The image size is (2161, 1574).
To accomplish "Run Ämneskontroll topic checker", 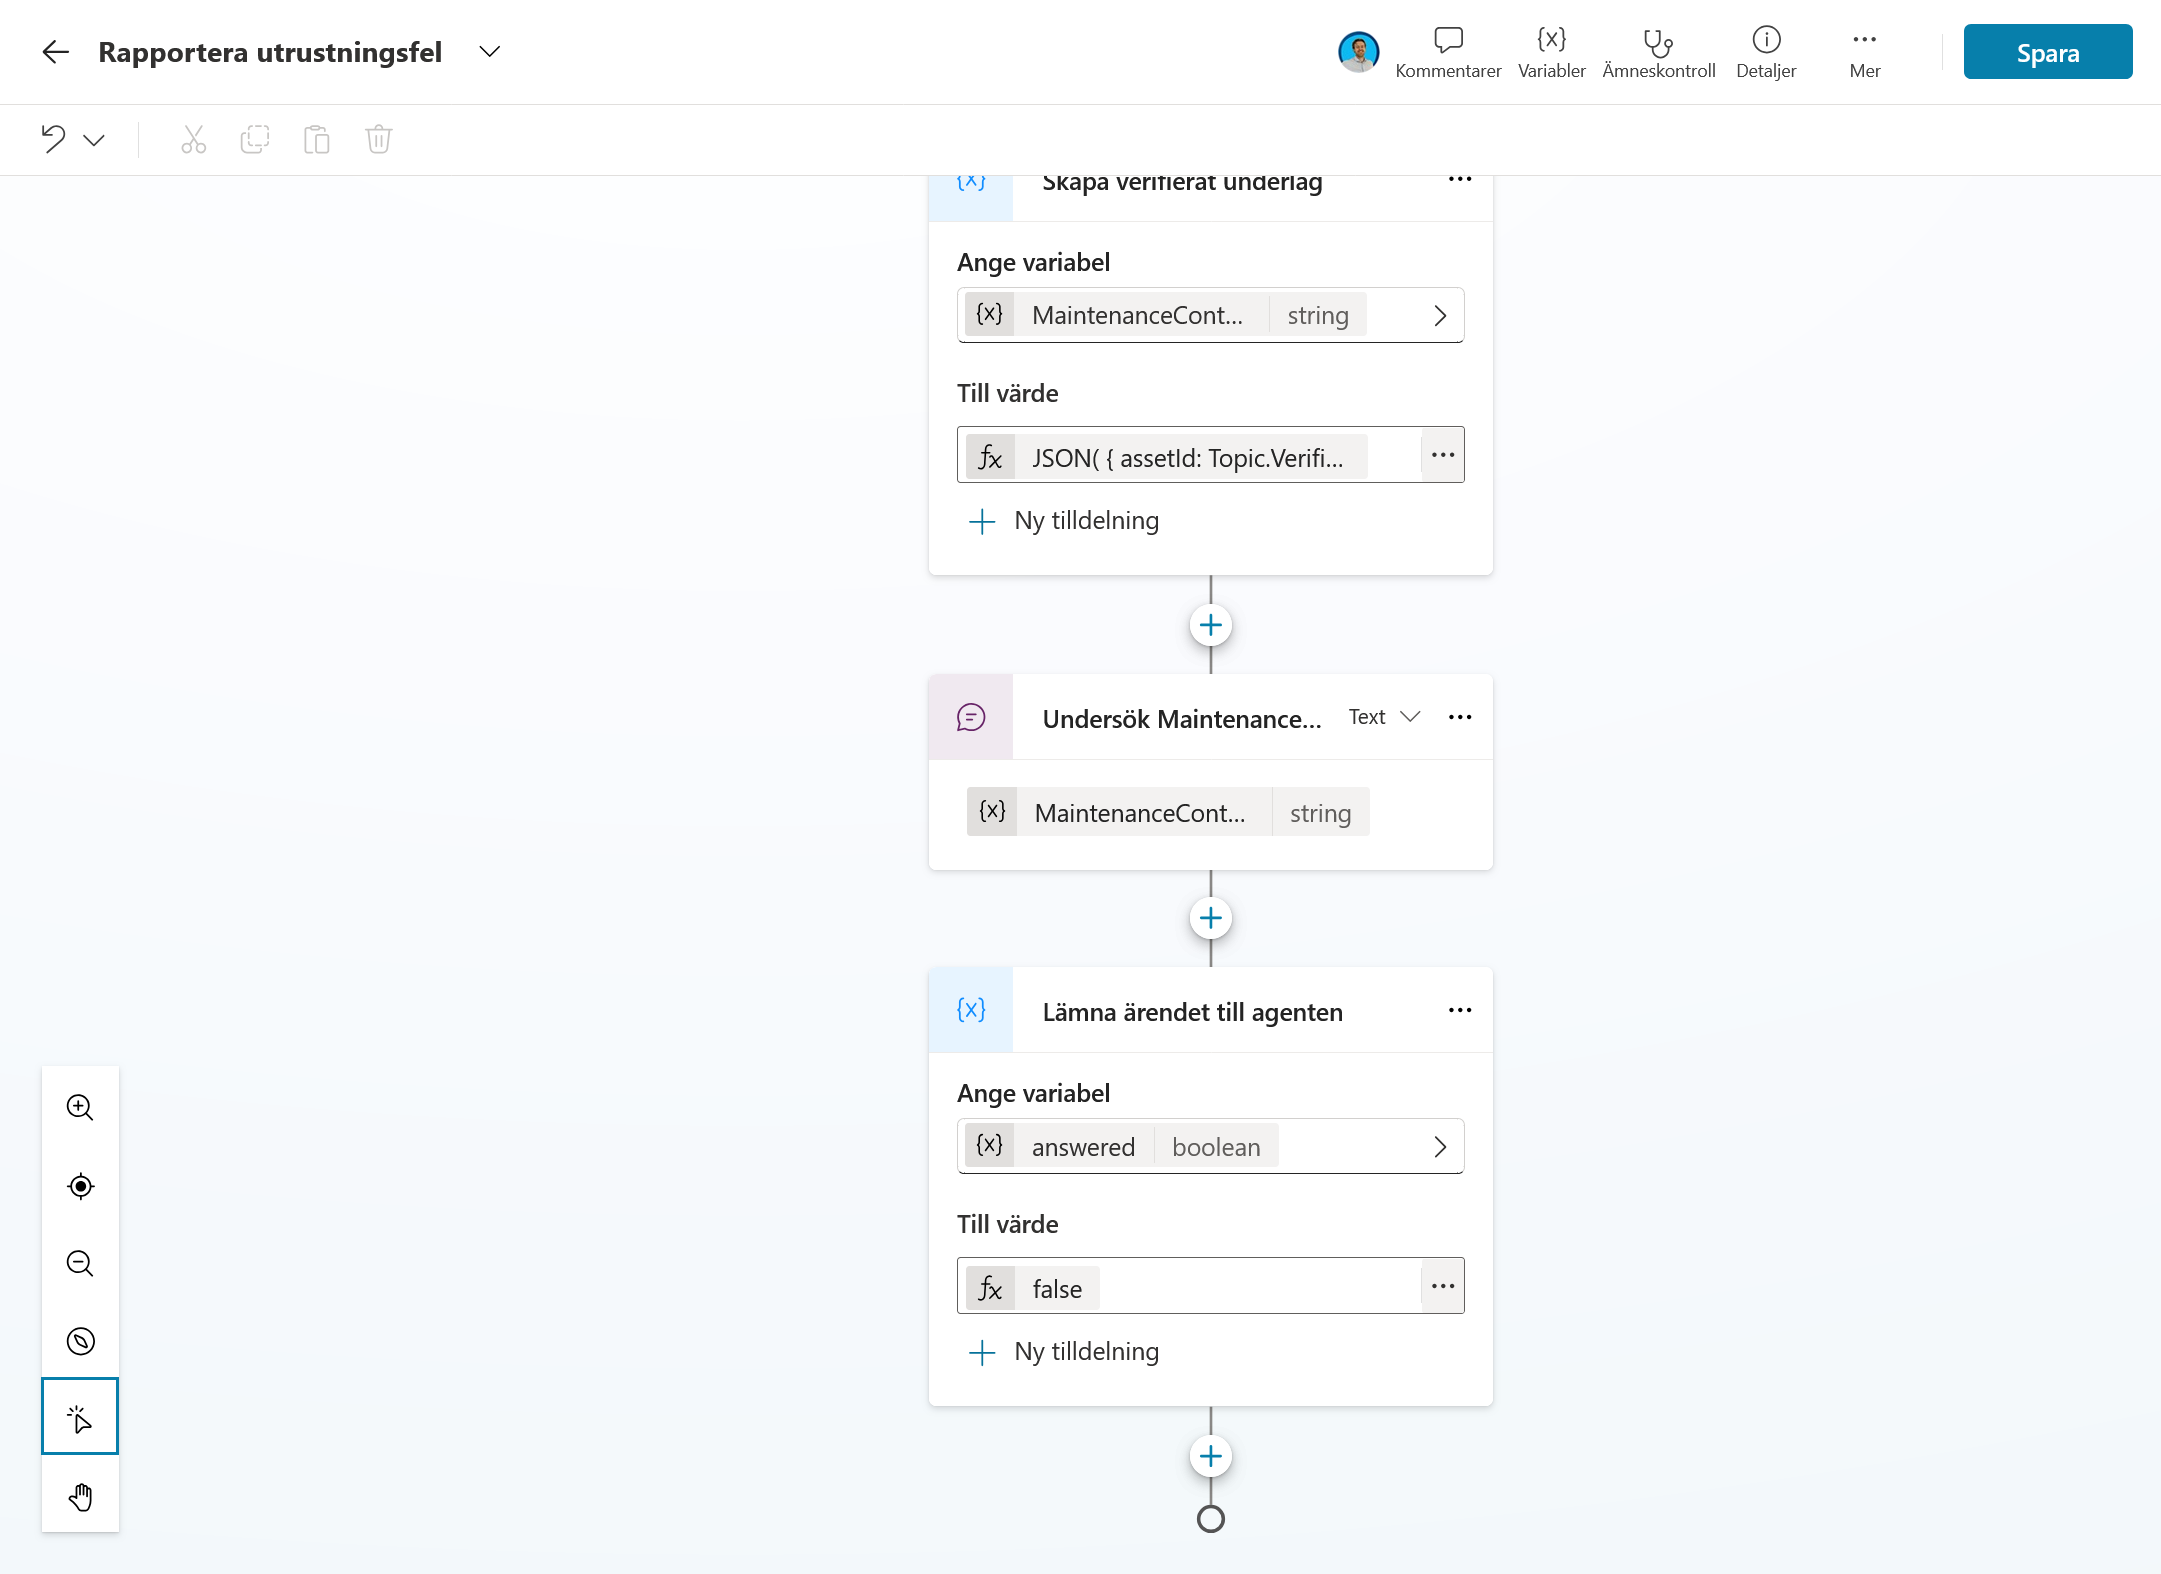I will click(1658, 52).
